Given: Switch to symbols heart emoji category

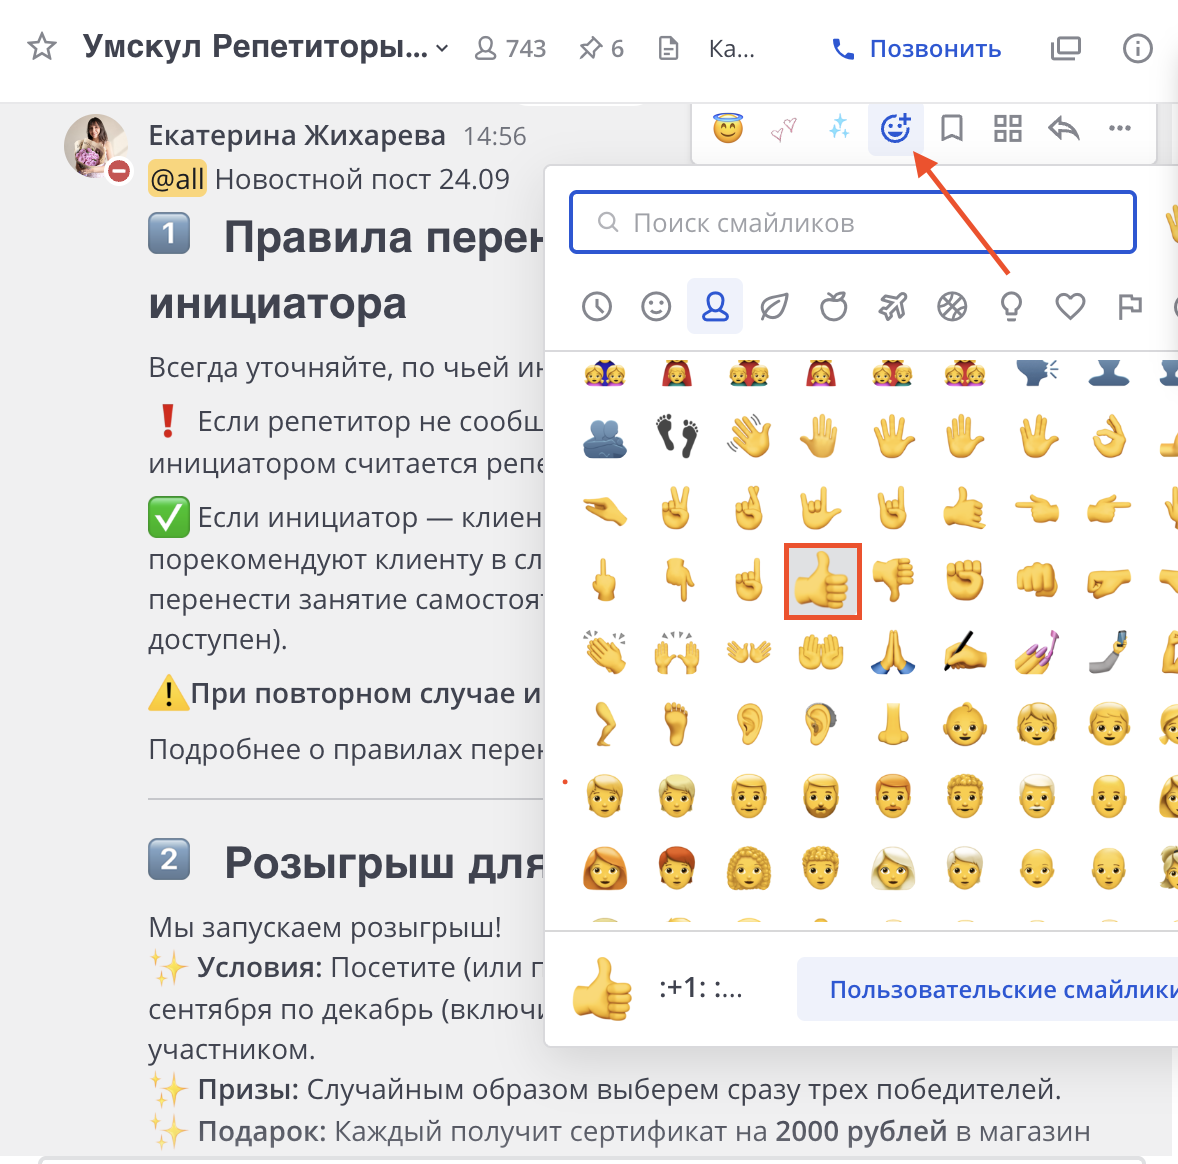Looking at the screenshot, I should click(x=1071, y=307).
